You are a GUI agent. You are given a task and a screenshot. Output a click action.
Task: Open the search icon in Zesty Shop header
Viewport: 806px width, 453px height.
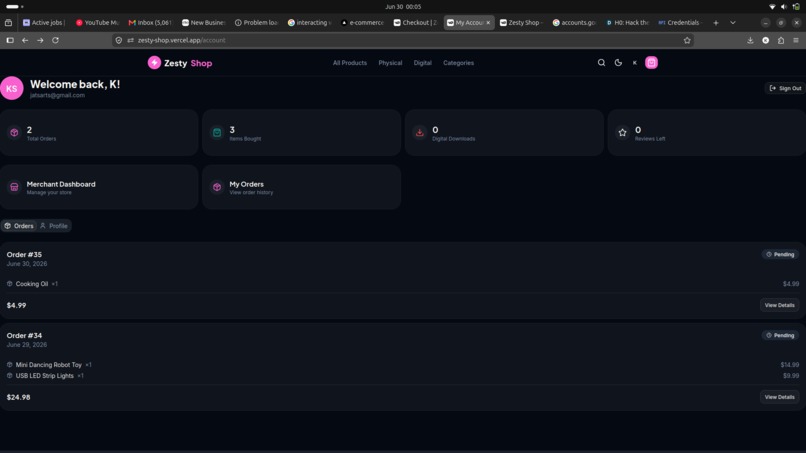(x=601, y=63)
